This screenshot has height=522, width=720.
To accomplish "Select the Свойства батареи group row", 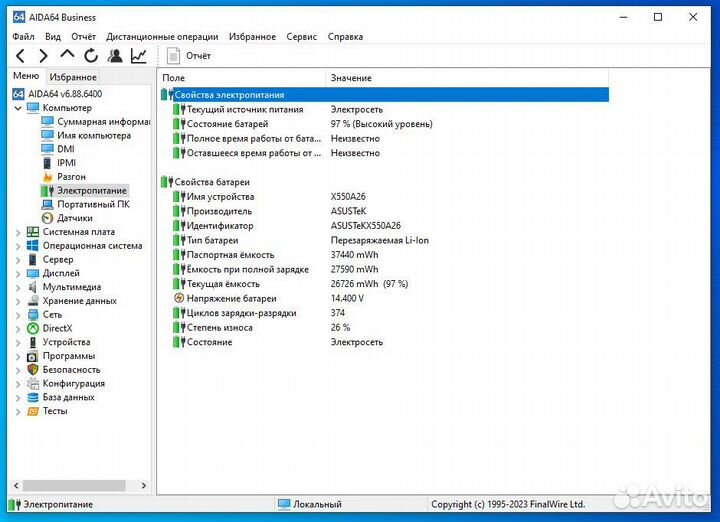I will pos(205,182).
